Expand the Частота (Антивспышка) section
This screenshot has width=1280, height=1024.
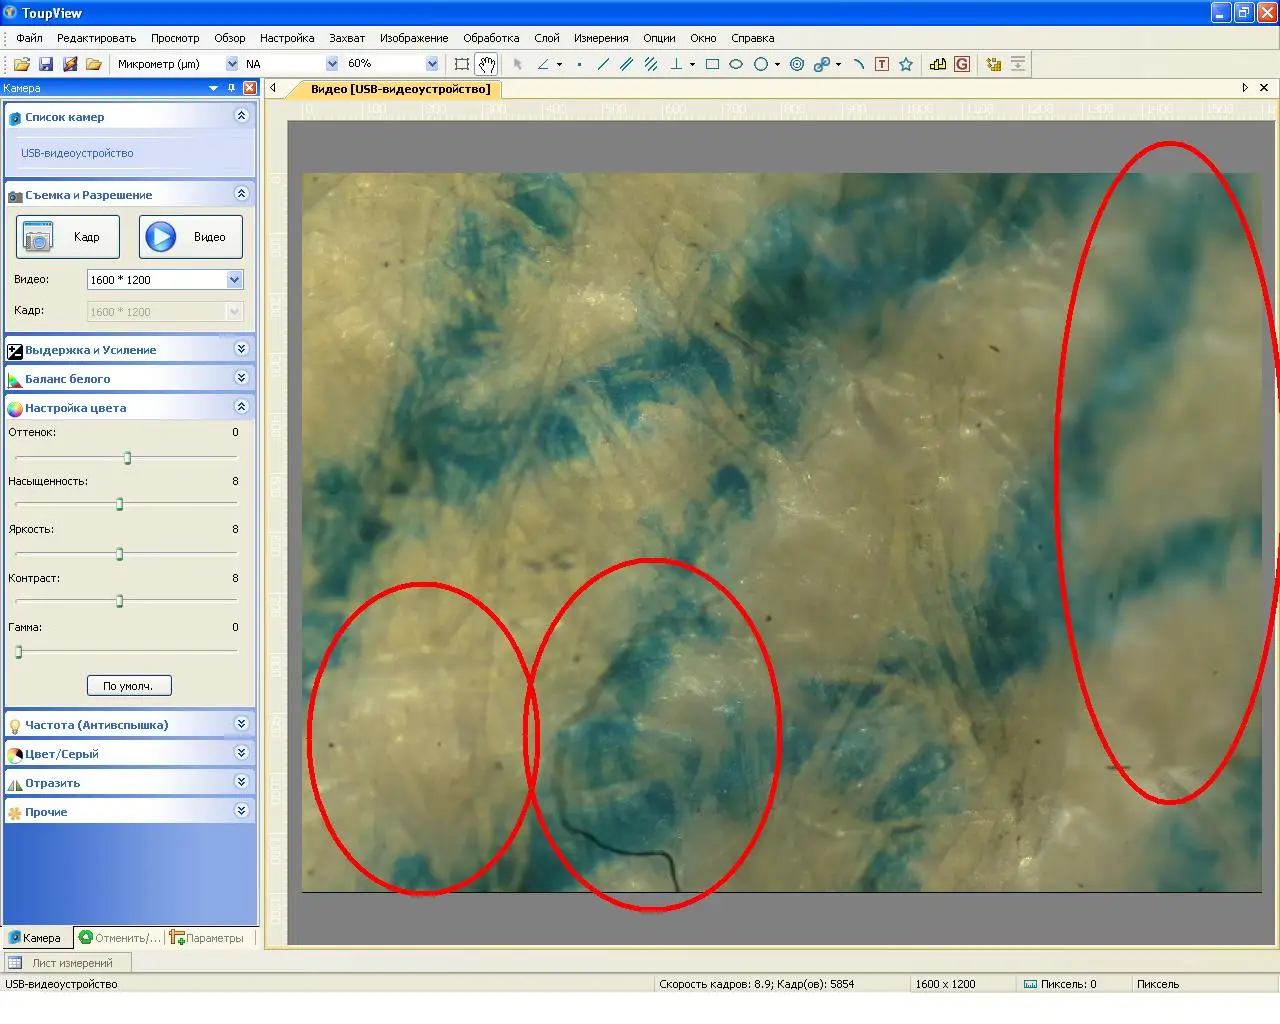click(x=241, y=723)
